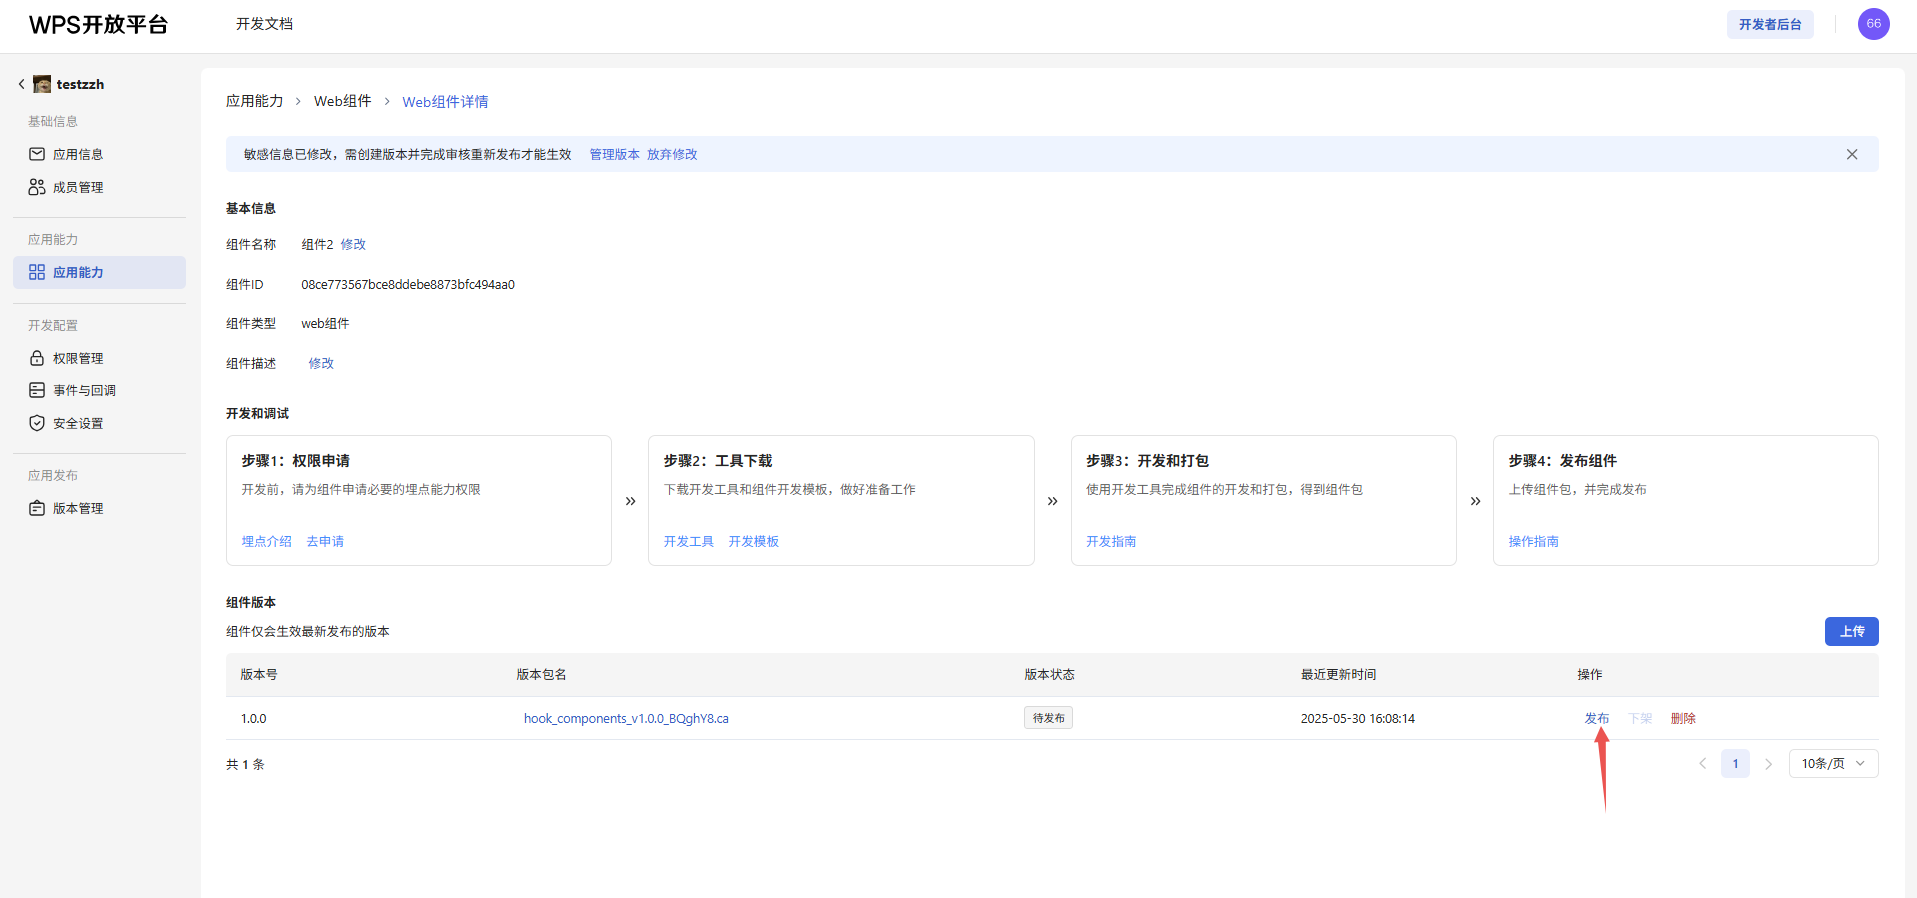Click the 版本管理 clipboard icon

(x=37, y=508)
